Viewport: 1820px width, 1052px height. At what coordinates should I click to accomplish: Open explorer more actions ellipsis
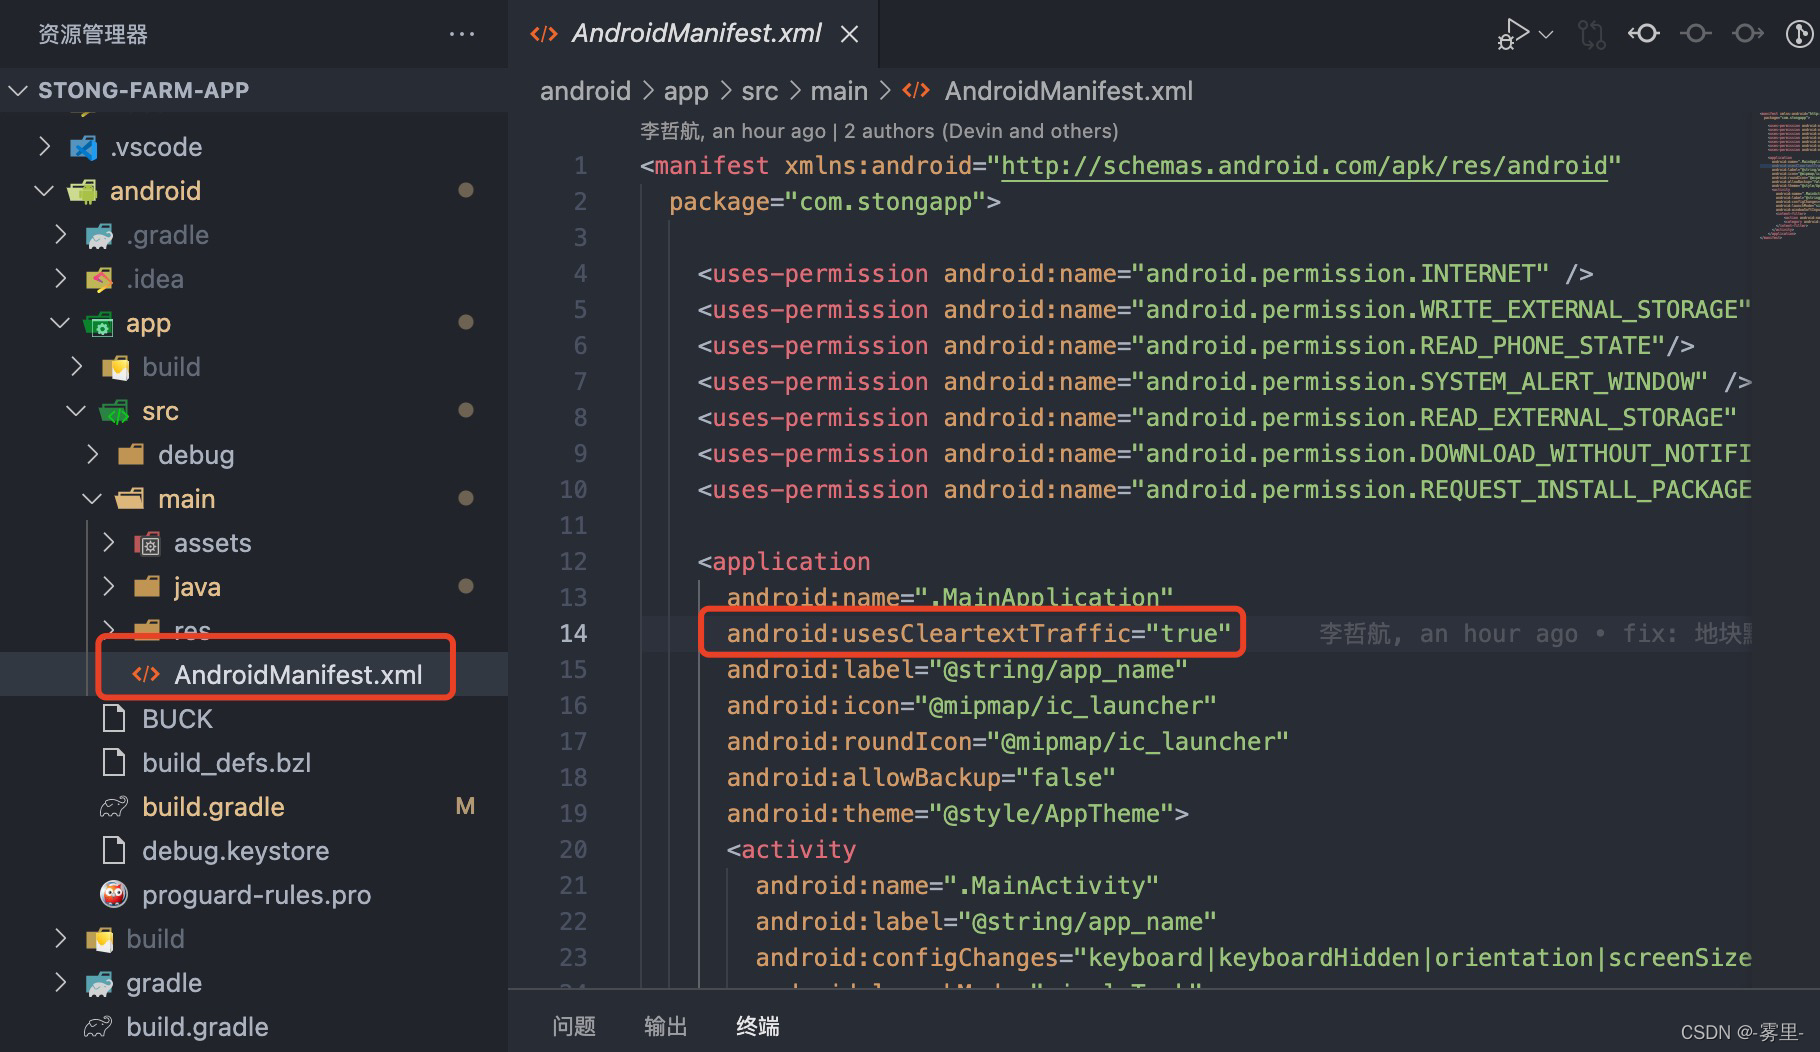[462, 34]
